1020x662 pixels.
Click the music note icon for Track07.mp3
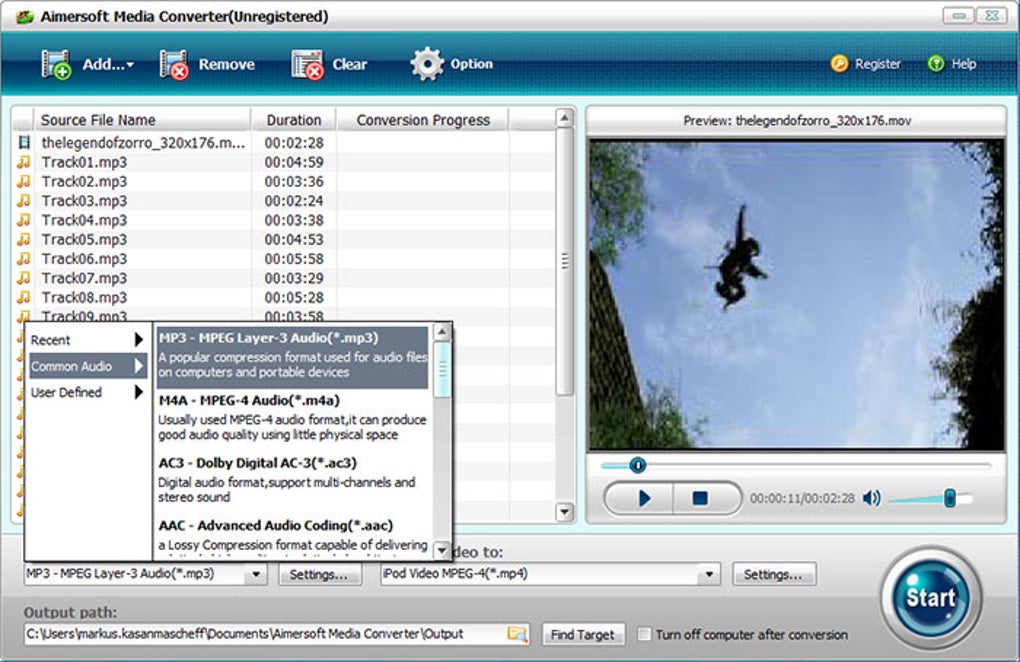tap(24, 278)
